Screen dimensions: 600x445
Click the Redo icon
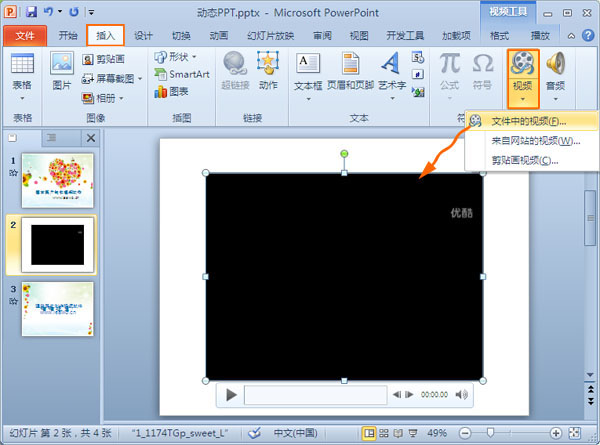click(x=74, y=12)
